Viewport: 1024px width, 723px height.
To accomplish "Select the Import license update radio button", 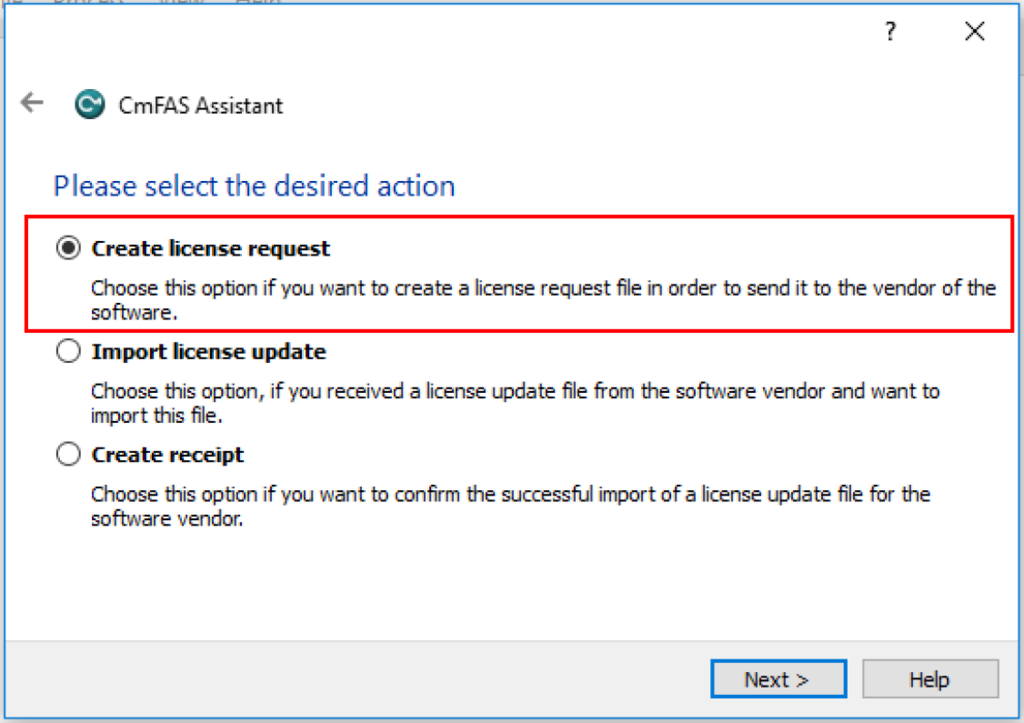I will (69, 352).
